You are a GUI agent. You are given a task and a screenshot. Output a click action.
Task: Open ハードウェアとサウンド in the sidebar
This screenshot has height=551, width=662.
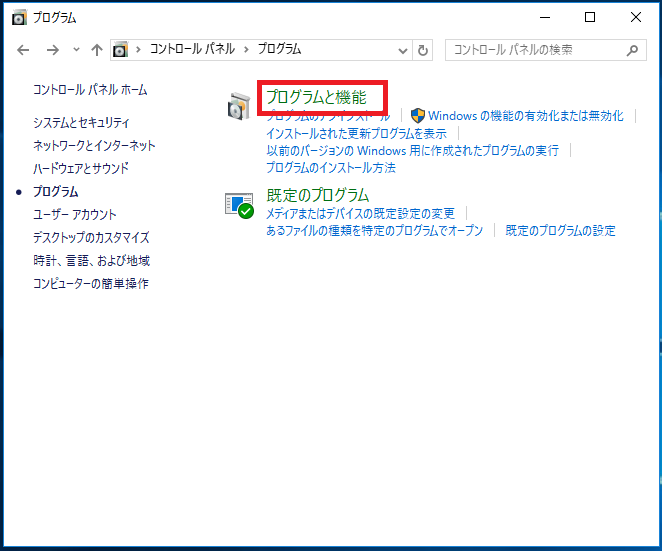tap(81, 168)
